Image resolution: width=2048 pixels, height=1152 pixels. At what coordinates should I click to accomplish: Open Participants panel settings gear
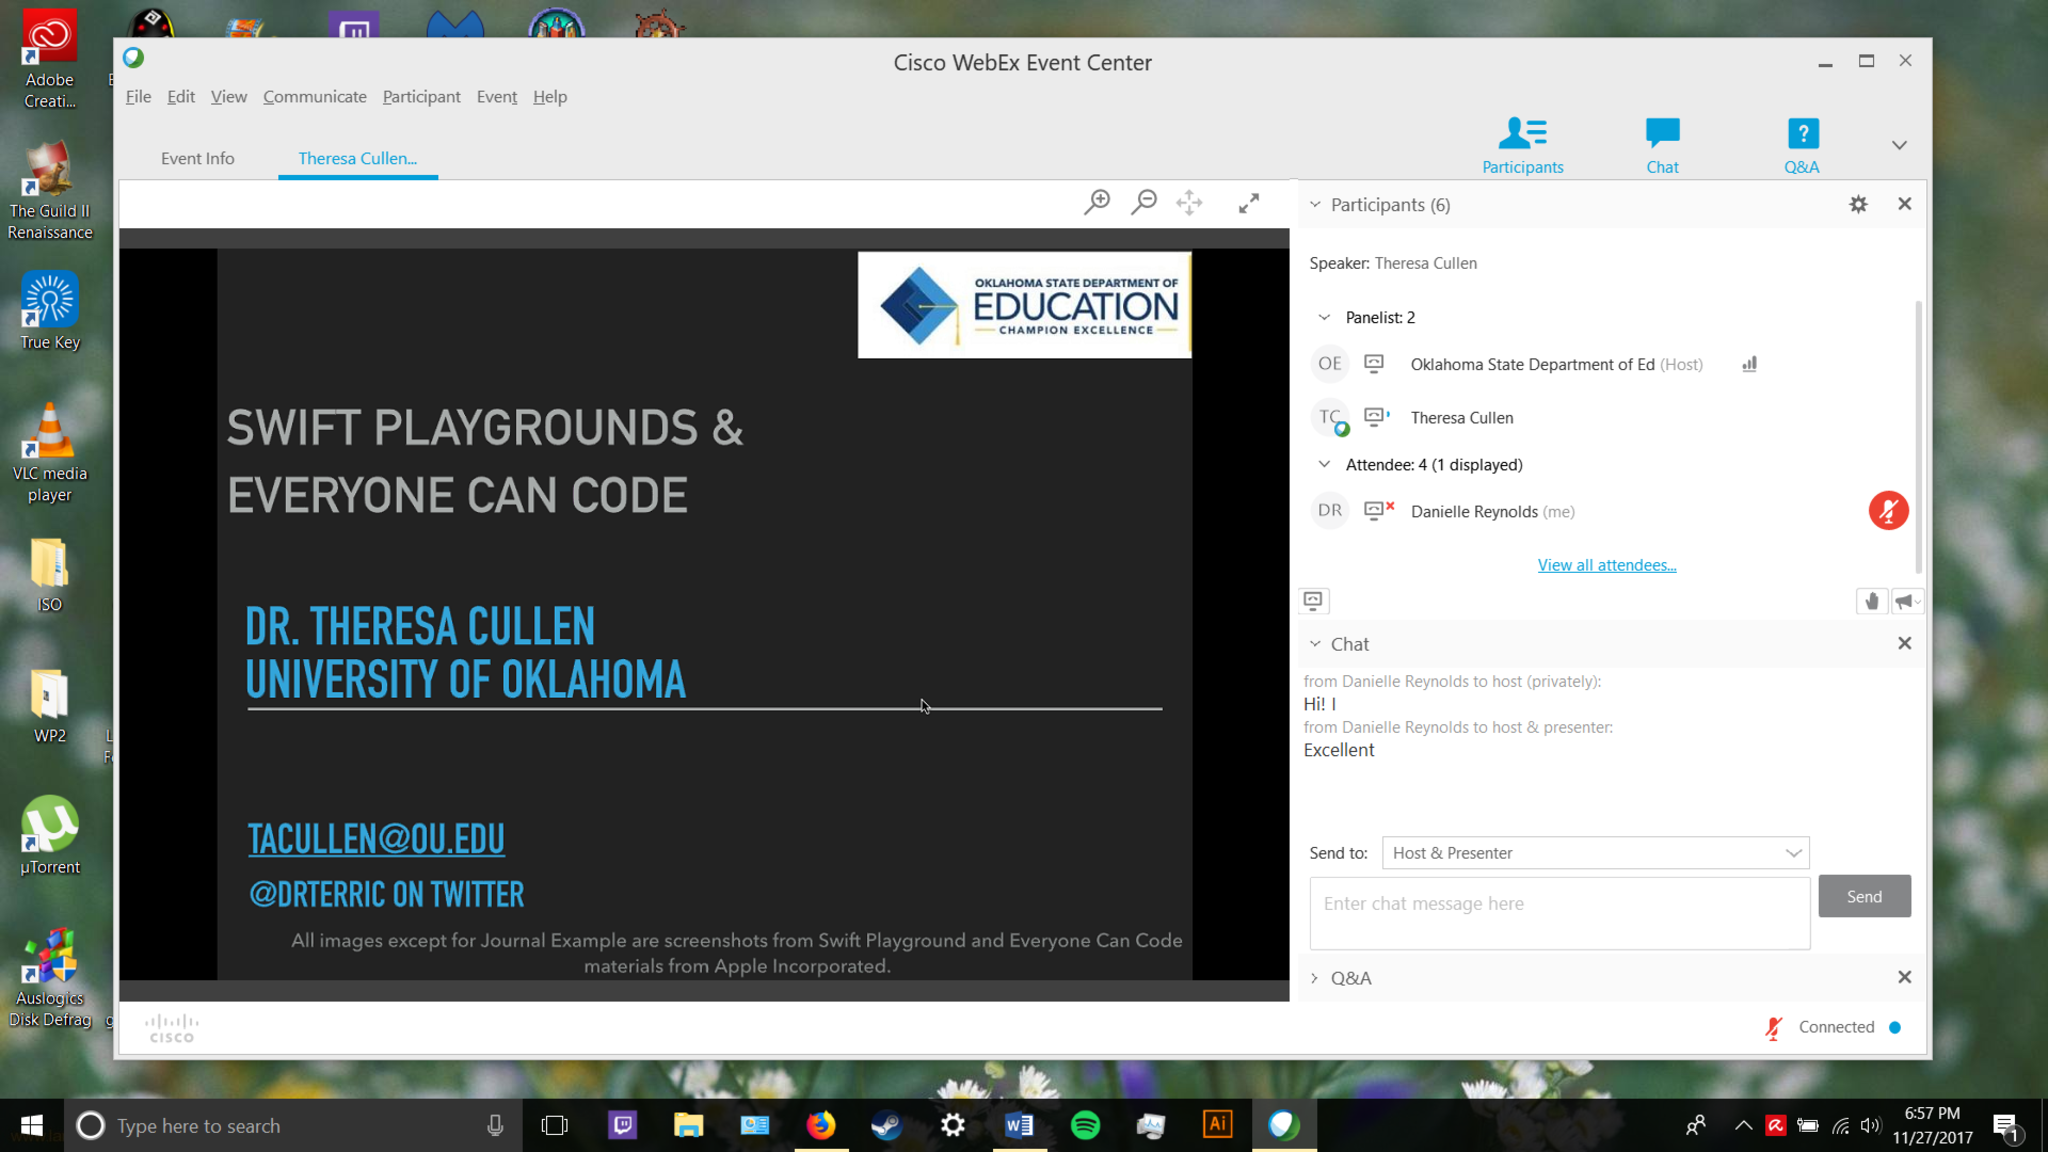1858,204
